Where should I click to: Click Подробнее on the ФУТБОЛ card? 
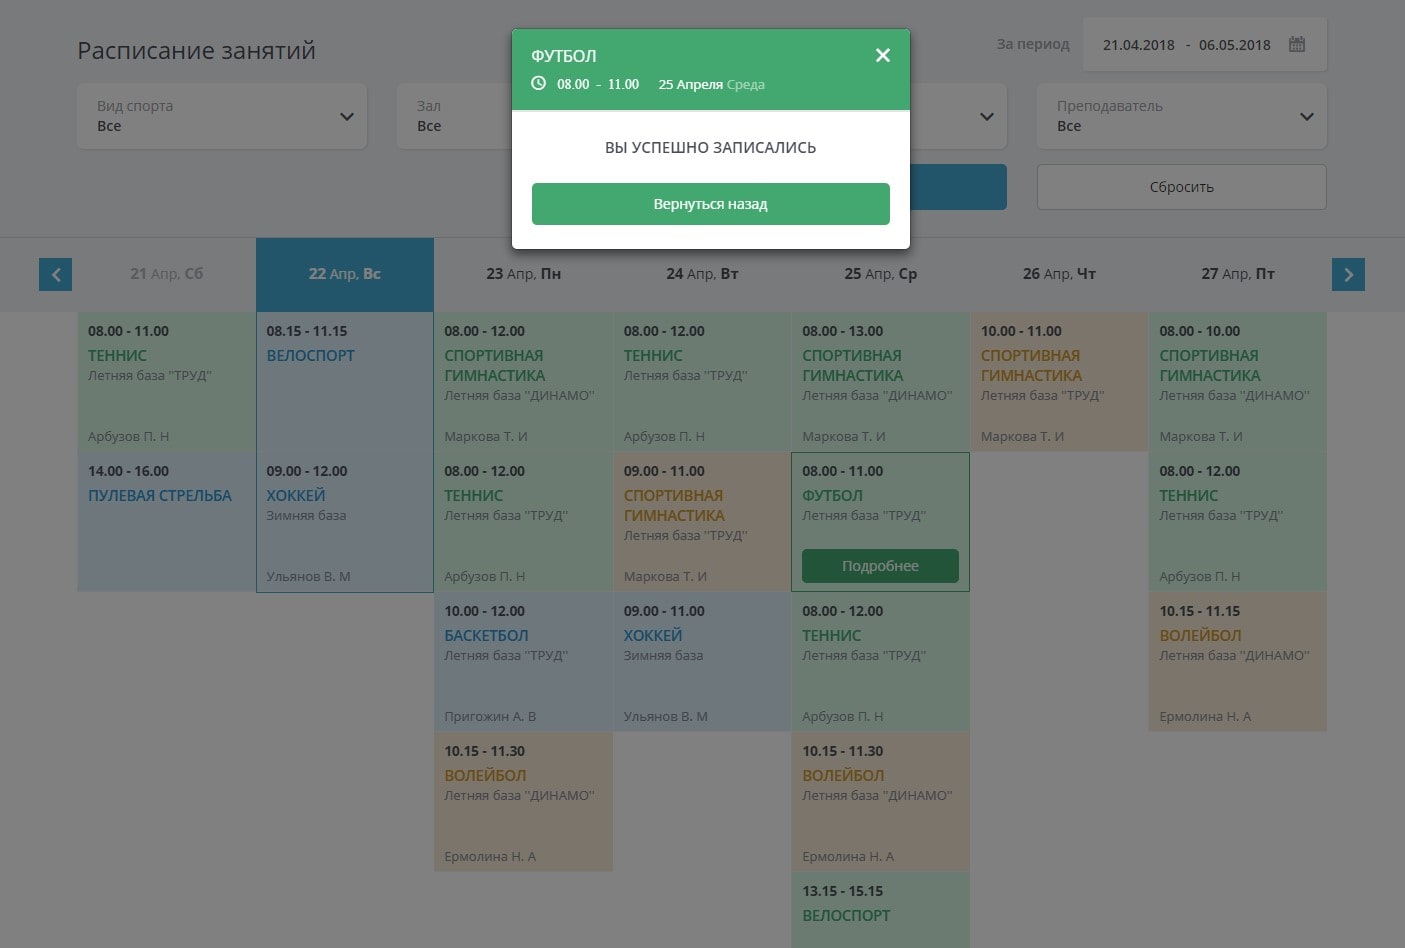(880, 566)
